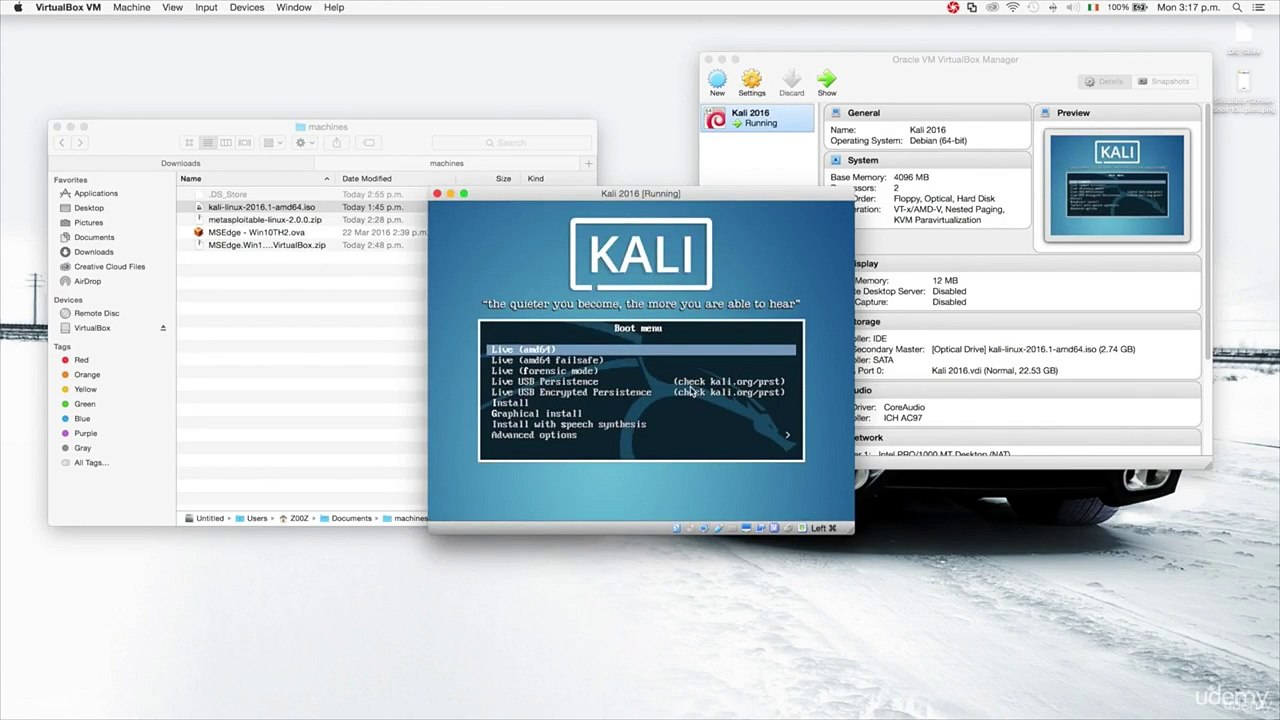The height and width of the screenshot is (720, 1280).
Task: Choose Graphical install in Kali boot menu
Action: (x=536, y=414)
